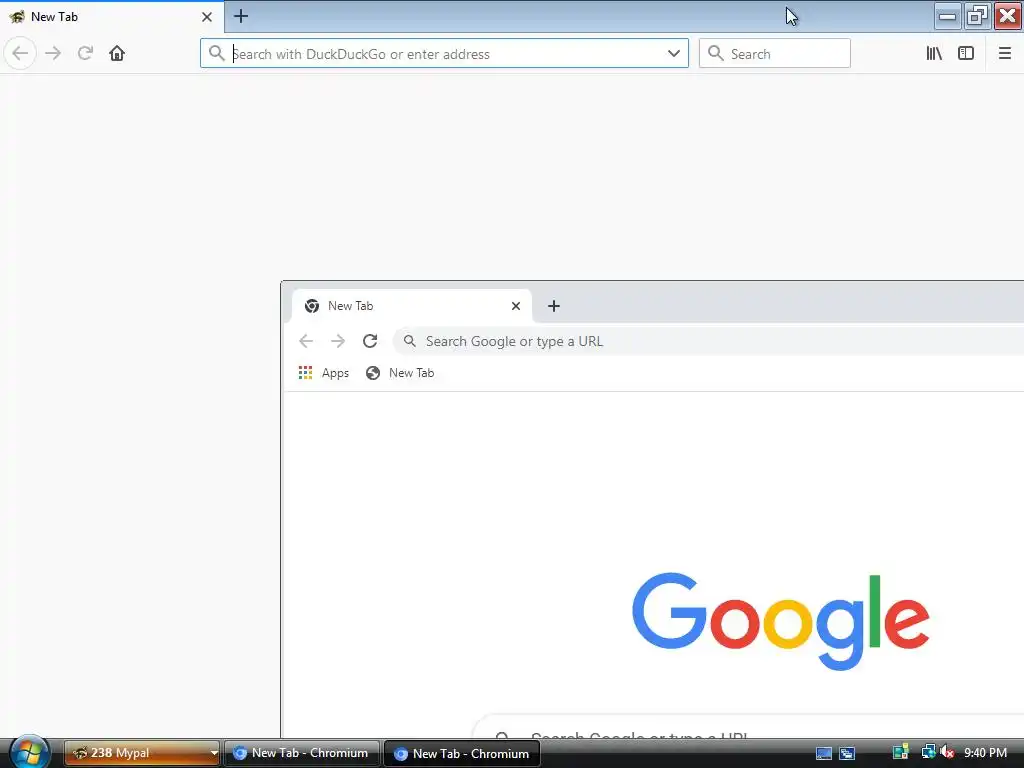Click the colorful flag tray icon

[901, 752]
